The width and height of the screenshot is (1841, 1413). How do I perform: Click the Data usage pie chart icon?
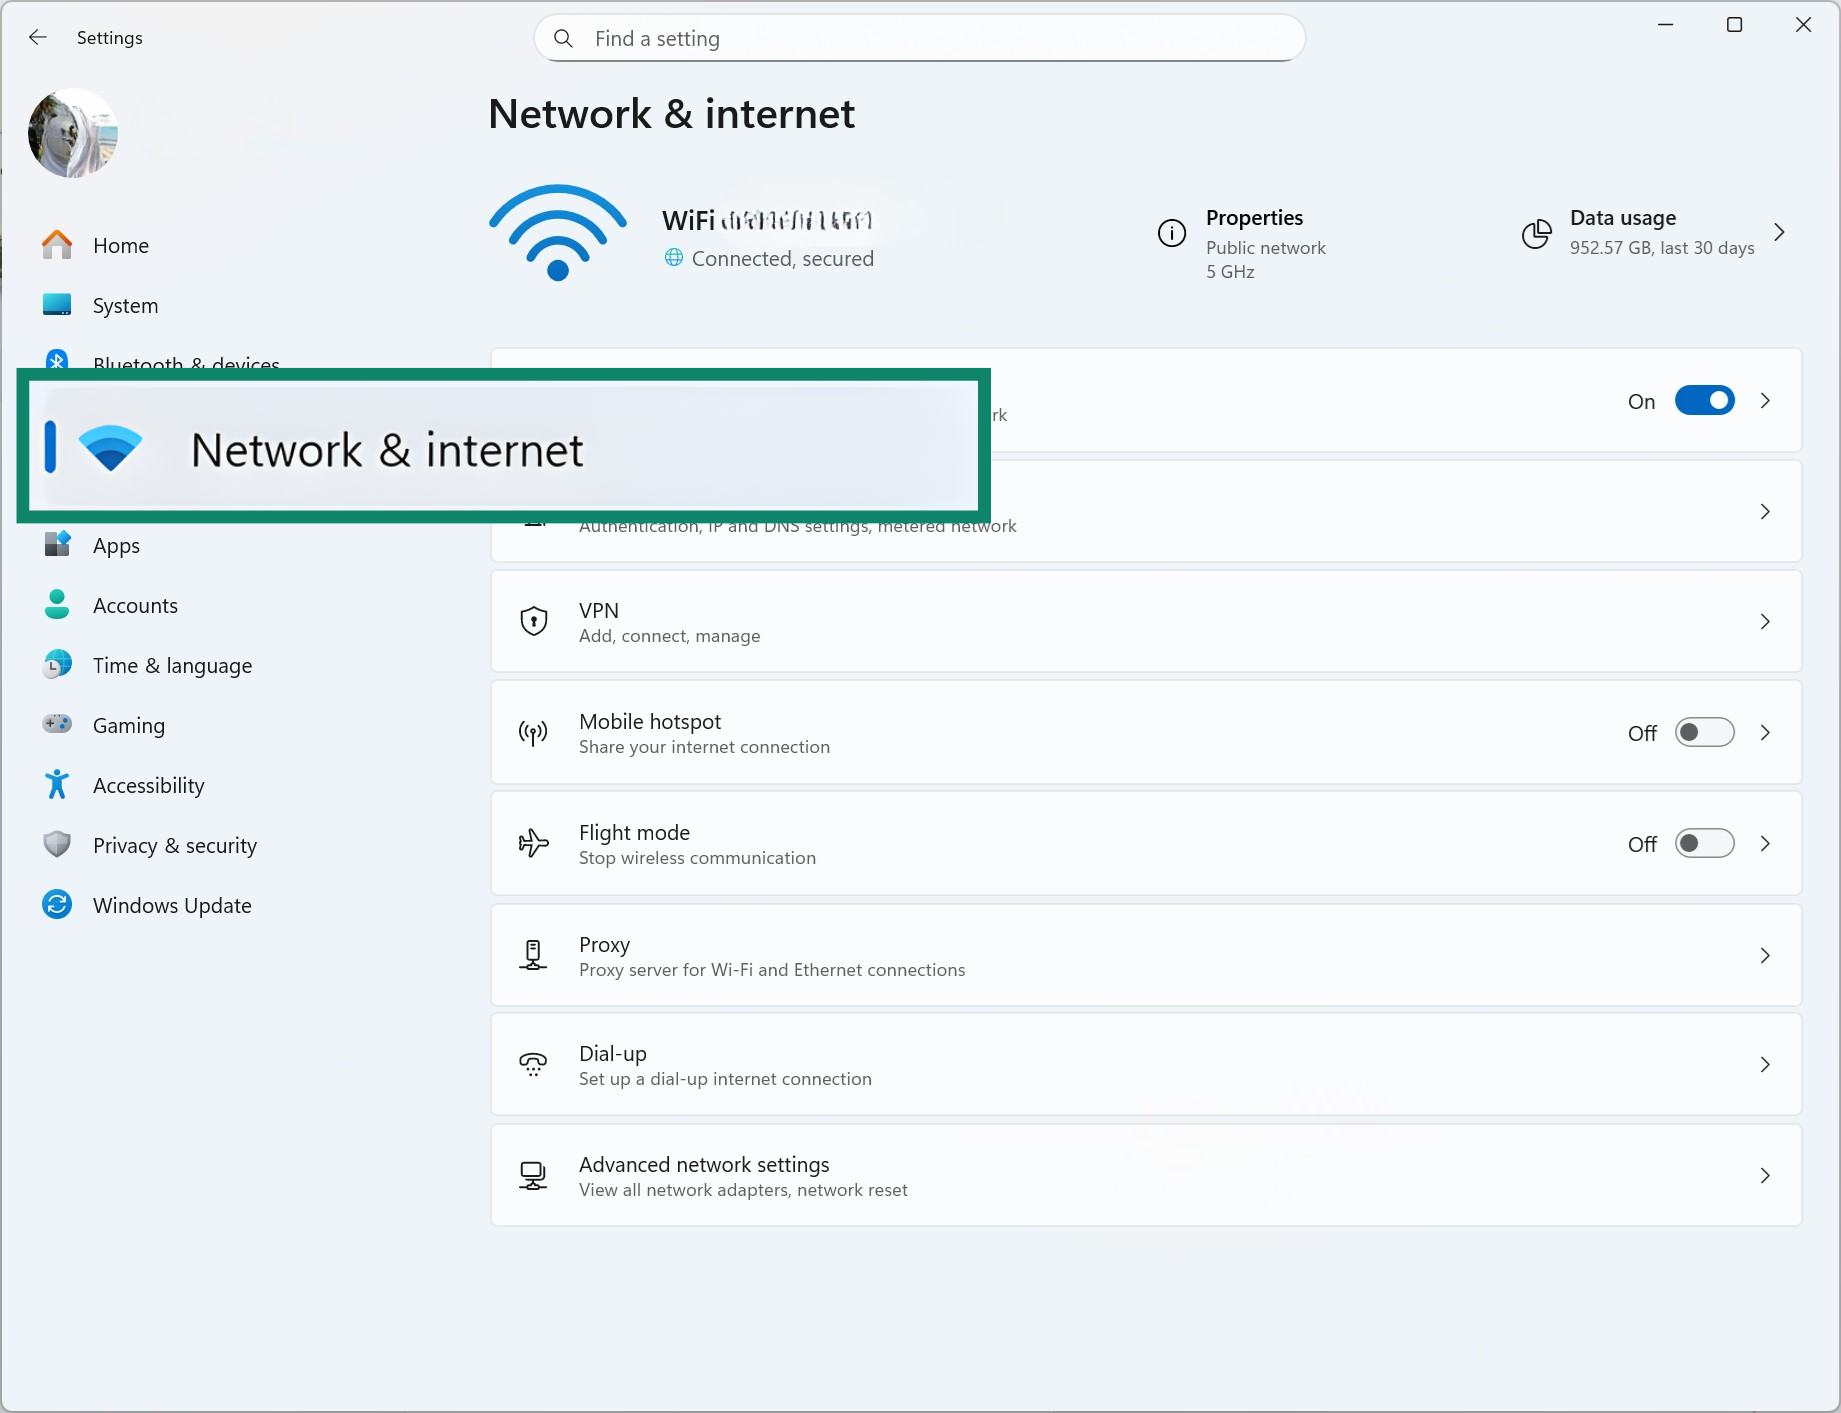pos(1537,234)
